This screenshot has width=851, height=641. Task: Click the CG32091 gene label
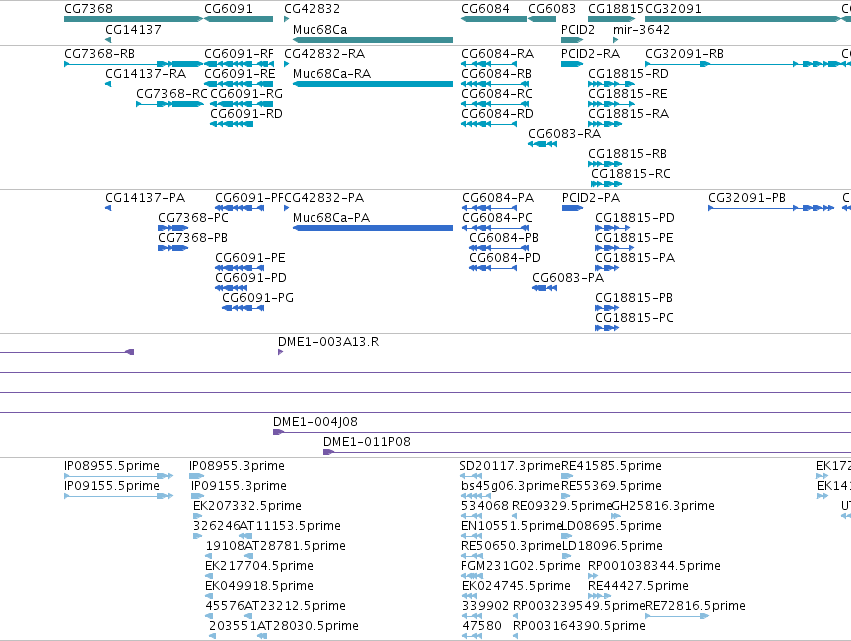pos(673,9)
